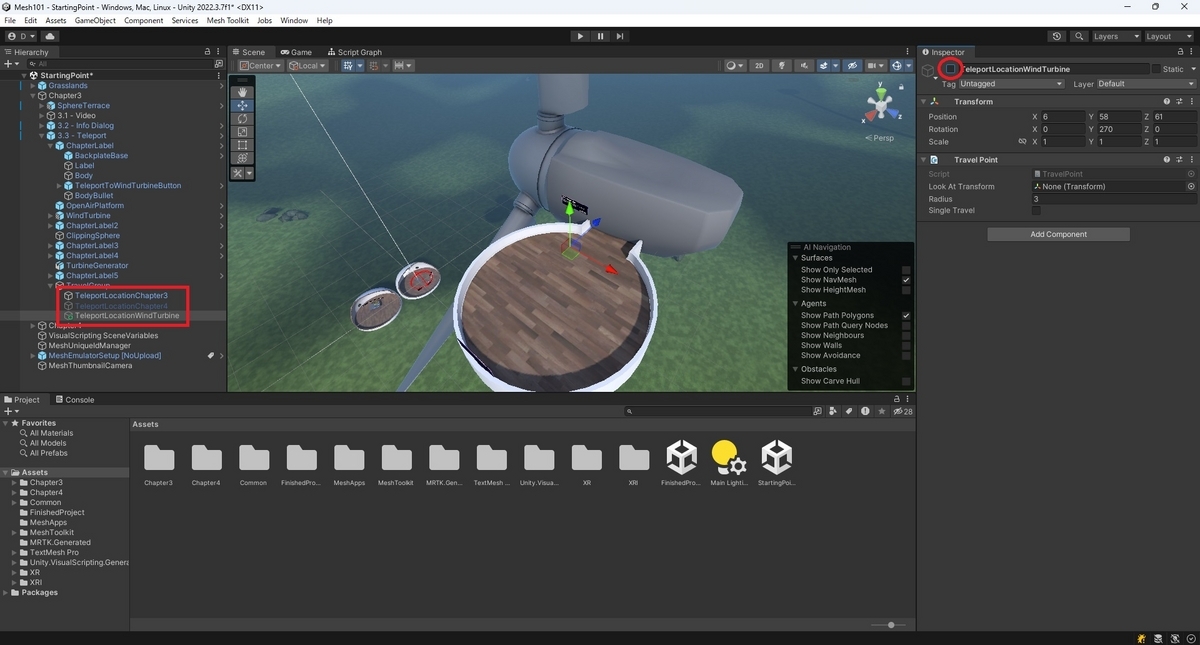Open the Layer dropdown
Viewport: 1200px width, 645px height.
click(1146, 84)
